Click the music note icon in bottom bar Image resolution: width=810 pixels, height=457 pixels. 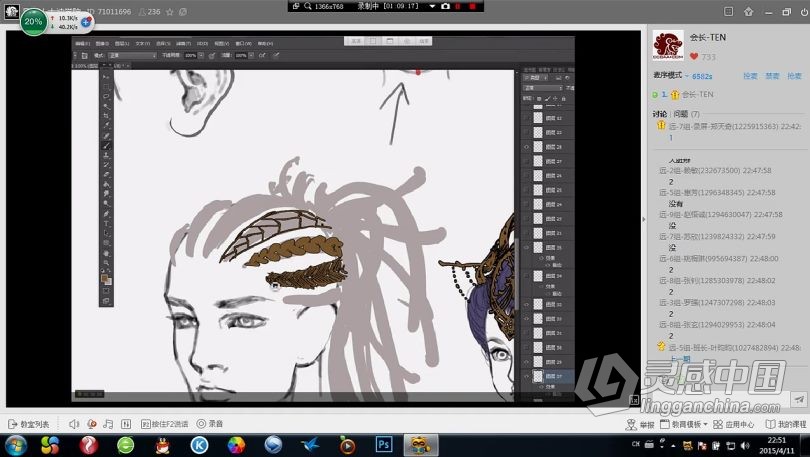click(x=108, y=424)
